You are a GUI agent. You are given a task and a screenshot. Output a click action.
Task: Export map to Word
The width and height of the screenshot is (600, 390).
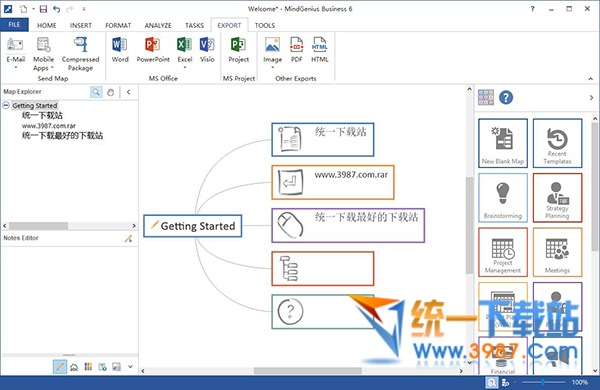120,50
